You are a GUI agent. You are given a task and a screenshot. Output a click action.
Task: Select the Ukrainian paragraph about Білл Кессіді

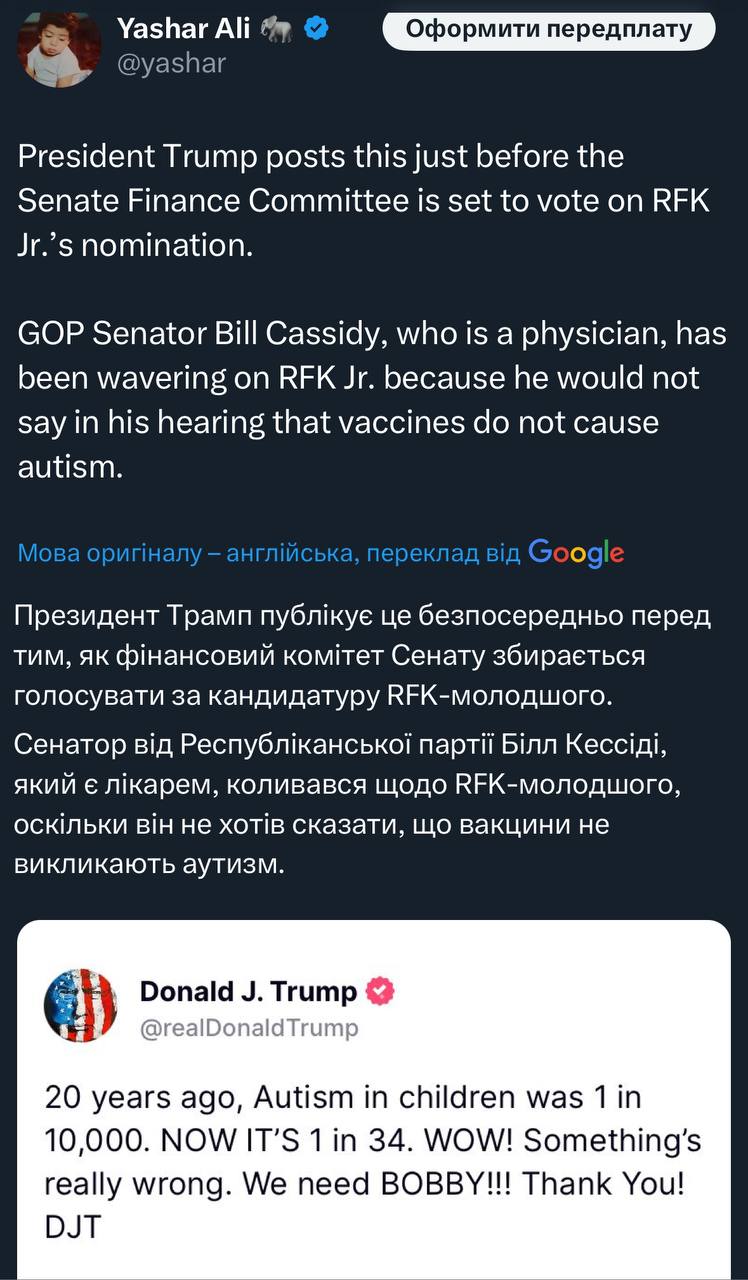[x=350, y=803]
